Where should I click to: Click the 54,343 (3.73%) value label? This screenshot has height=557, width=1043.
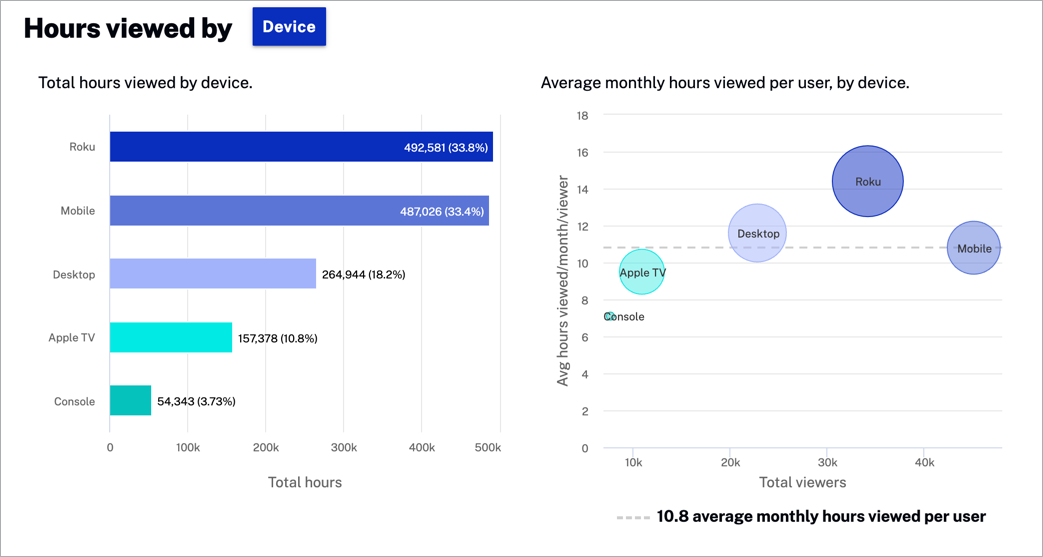[x=196, y=402]
